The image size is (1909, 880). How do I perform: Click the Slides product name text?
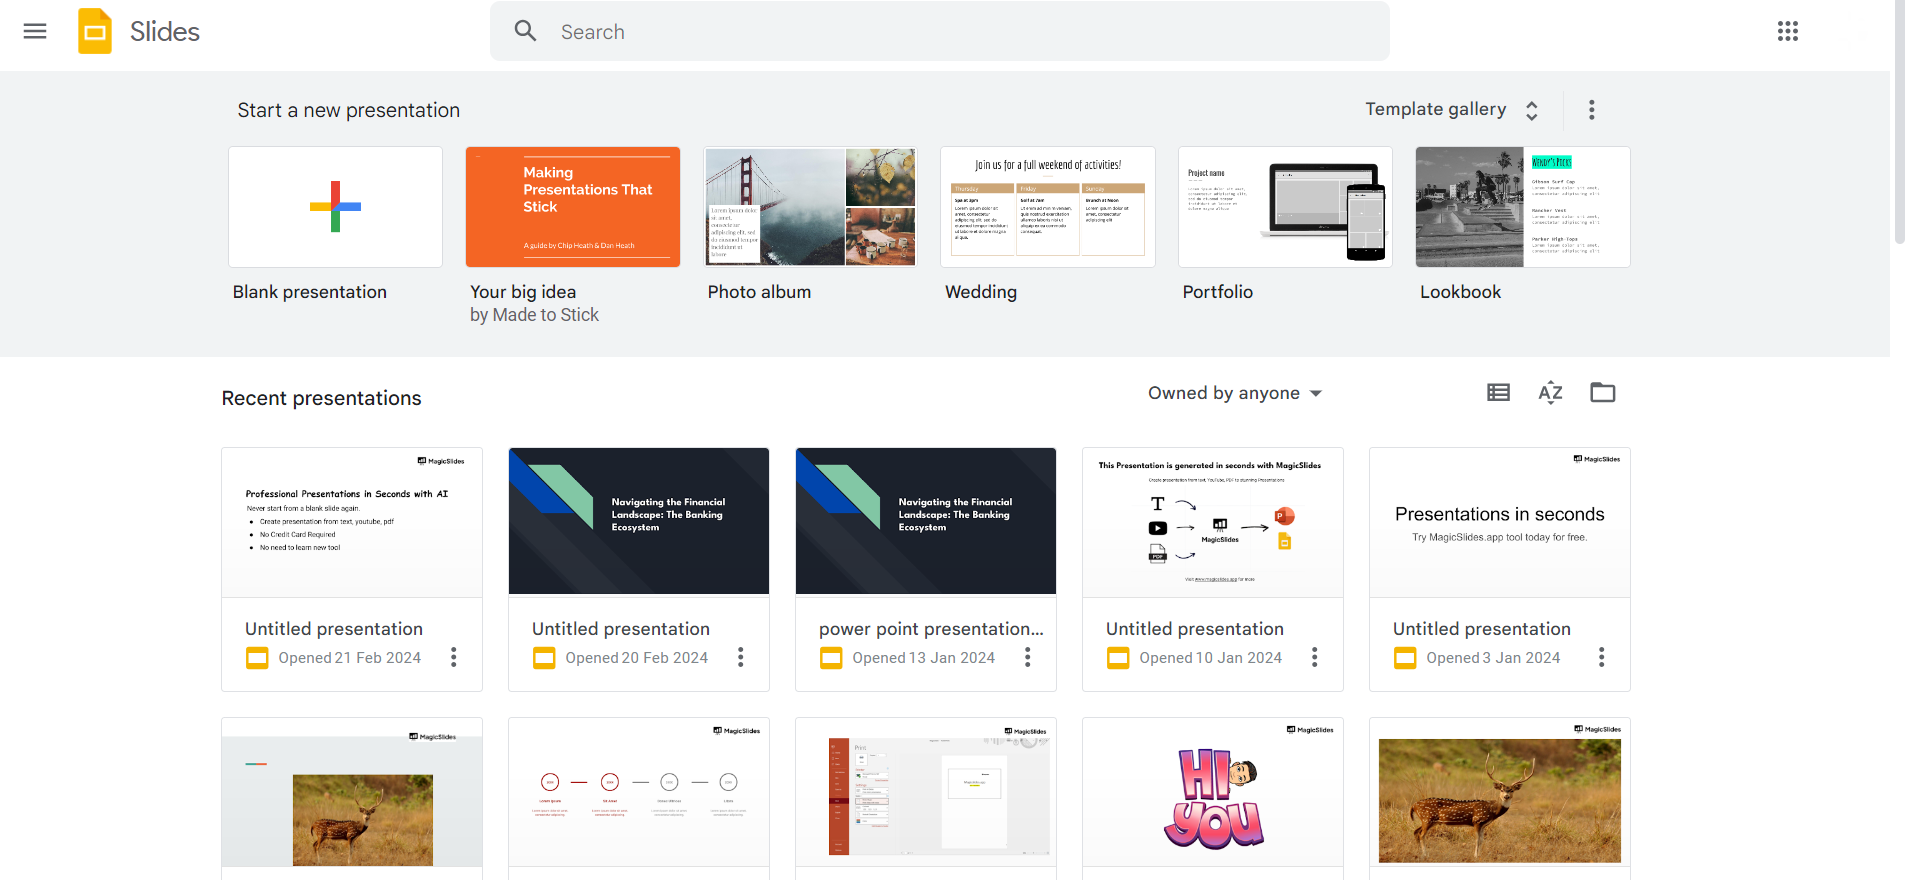165,32
